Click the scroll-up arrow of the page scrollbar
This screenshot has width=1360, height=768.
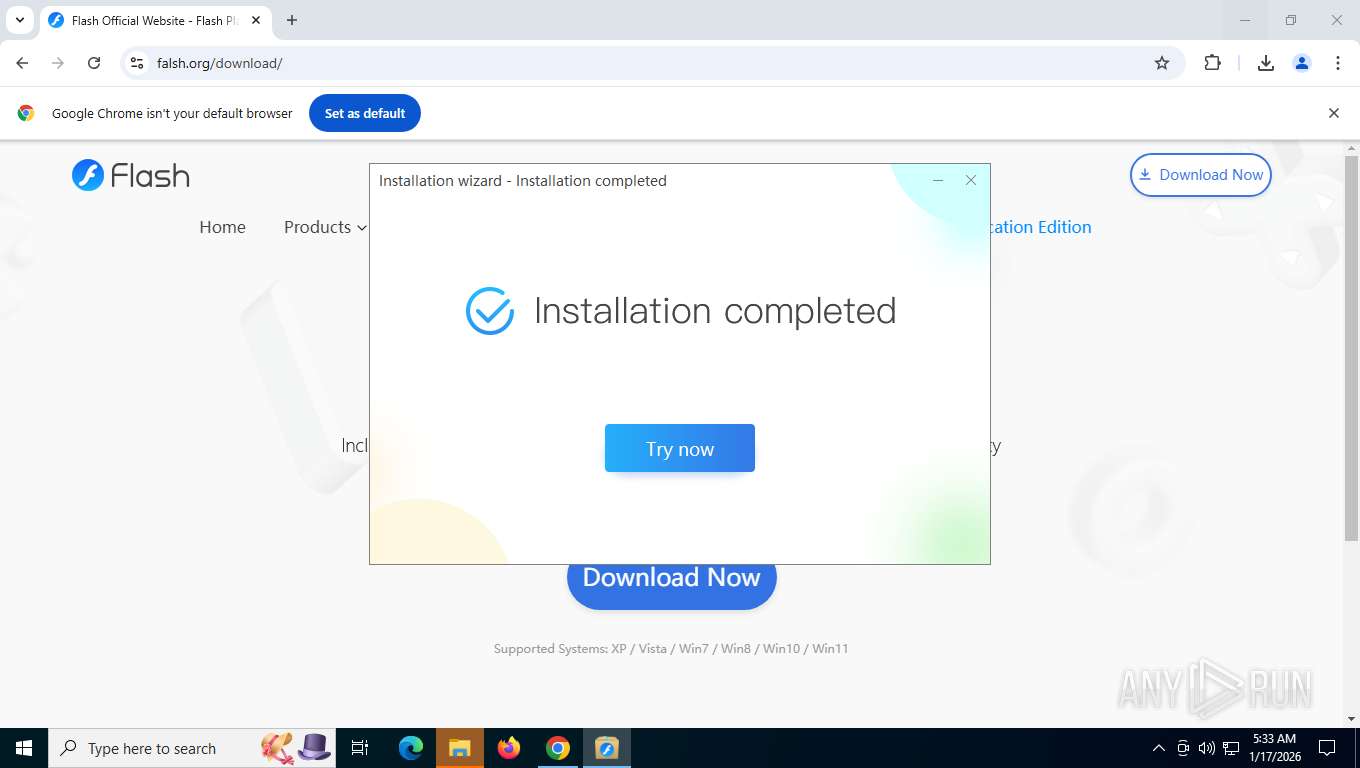pyautogui.click(x=1351, y=148)
